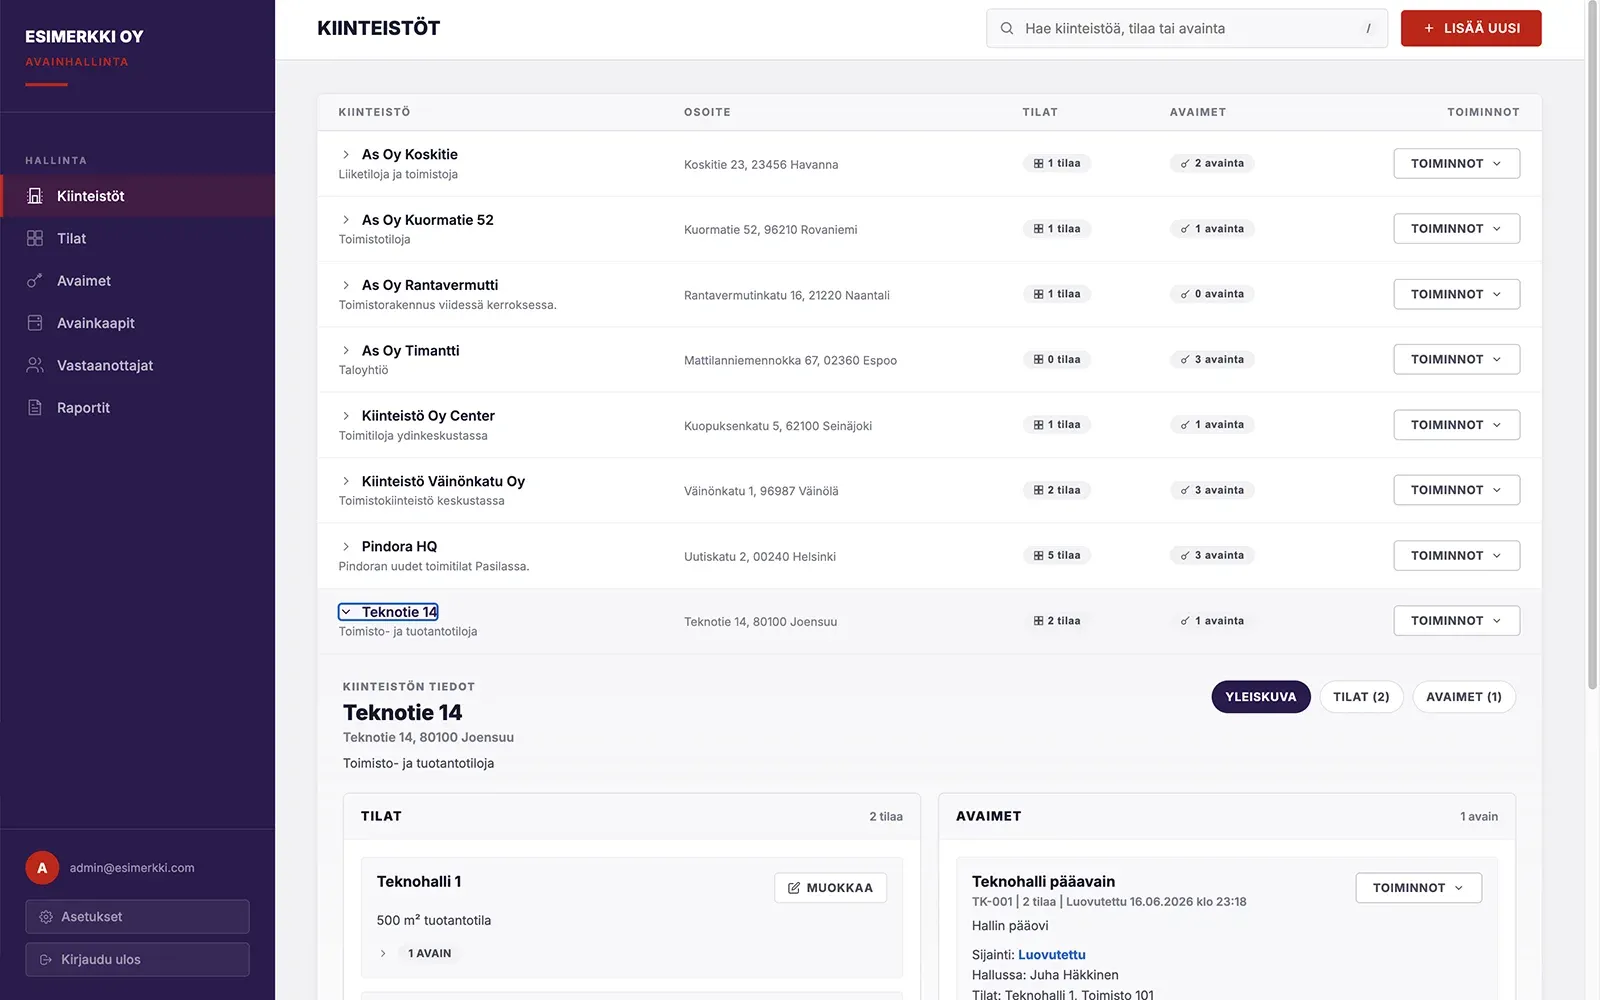Expand the As Oy Timantti row
The image size is (1600, 1000).
(x=346, y=351)
